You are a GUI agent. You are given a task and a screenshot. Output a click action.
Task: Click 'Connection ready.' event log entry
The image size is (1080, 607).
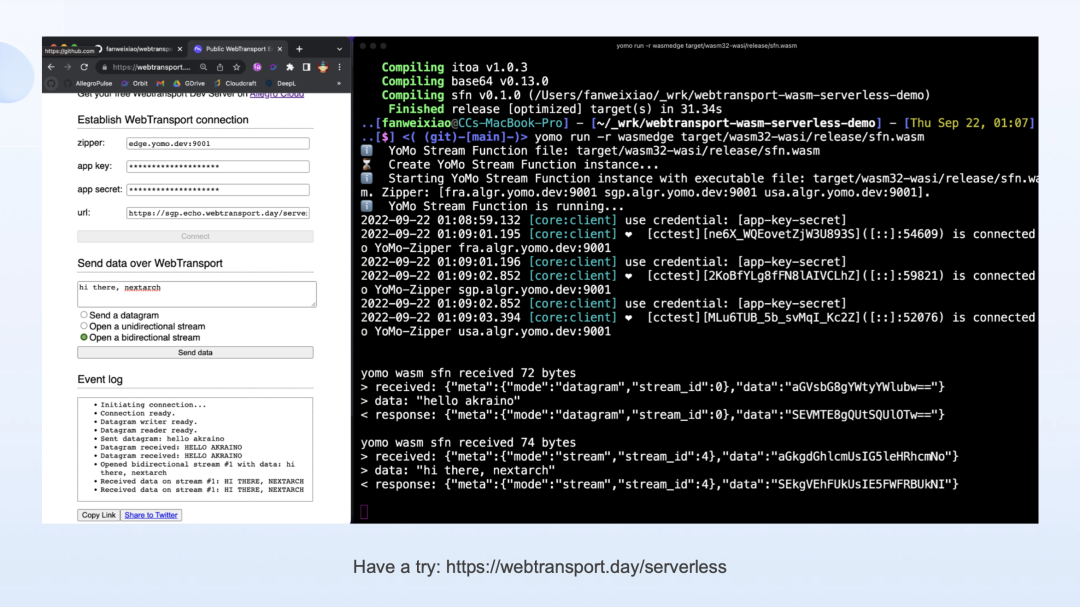tap(138, 413)
